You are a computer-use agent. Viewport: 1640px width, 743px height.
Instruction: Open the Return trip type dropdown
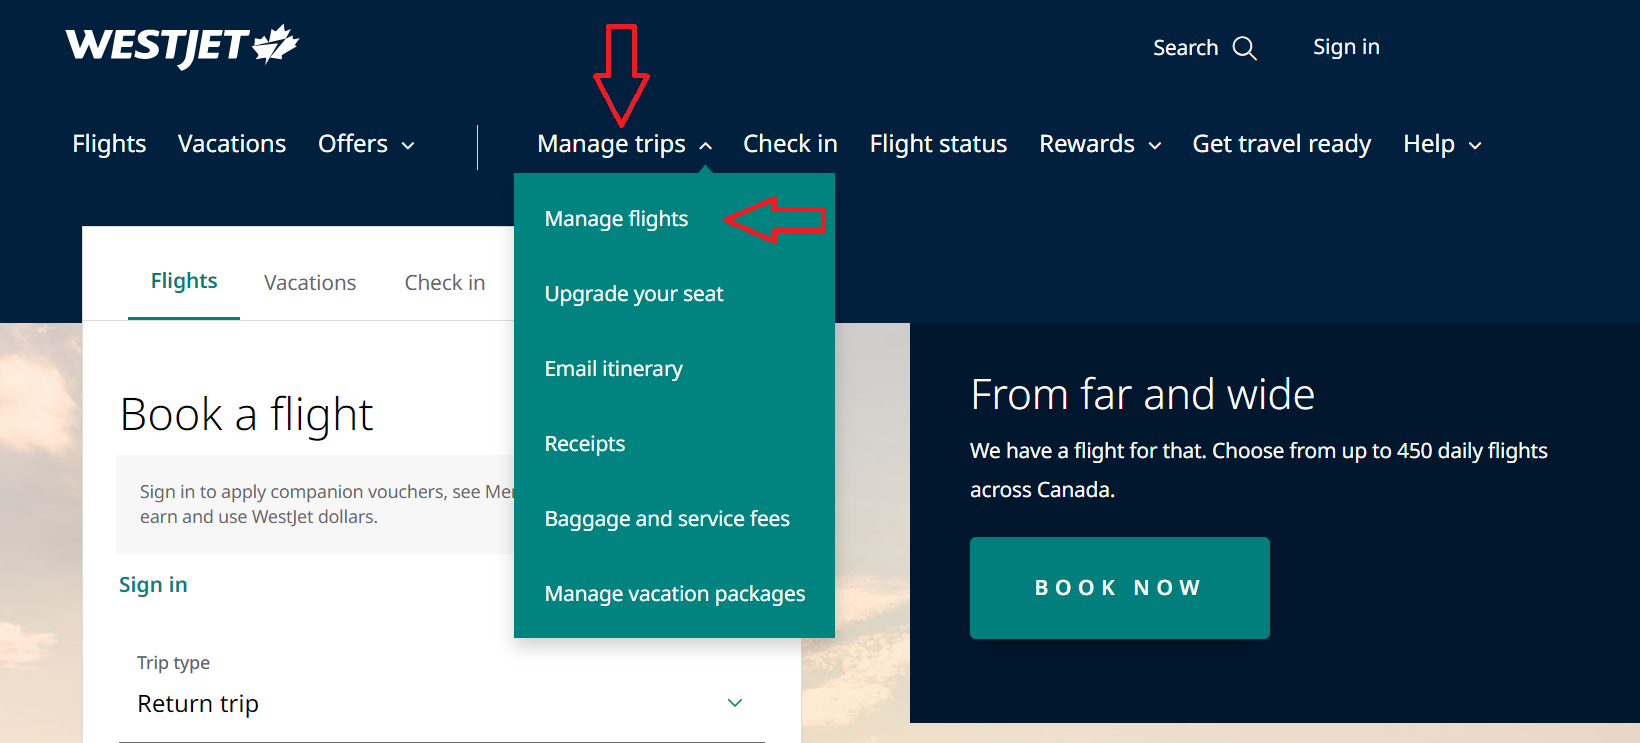point(441,703)
